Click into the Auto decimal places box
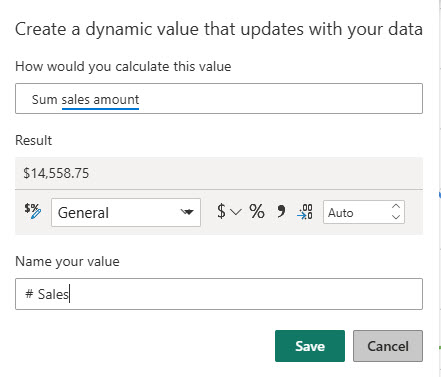Viewport: 441px width, 377px height. tap(356, 212)
